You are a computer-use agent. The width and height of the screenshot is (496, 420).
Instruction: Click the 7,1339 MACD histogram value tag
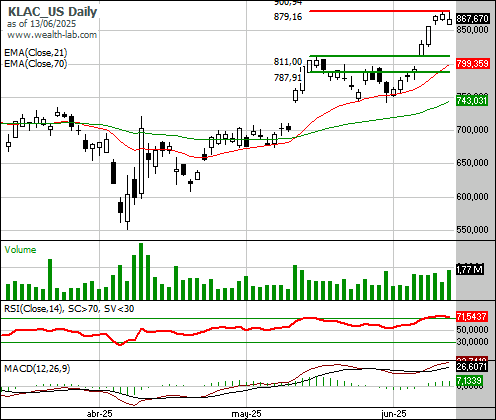(x=470, y=380)
